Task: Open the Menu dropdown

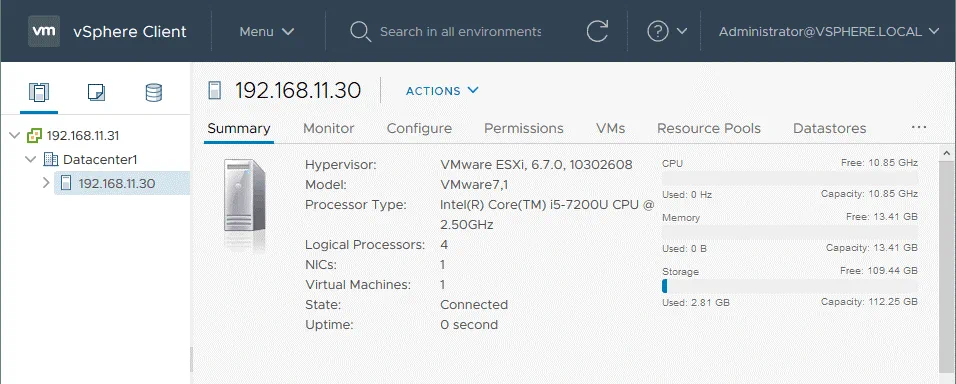Action: tap(267, 31)
